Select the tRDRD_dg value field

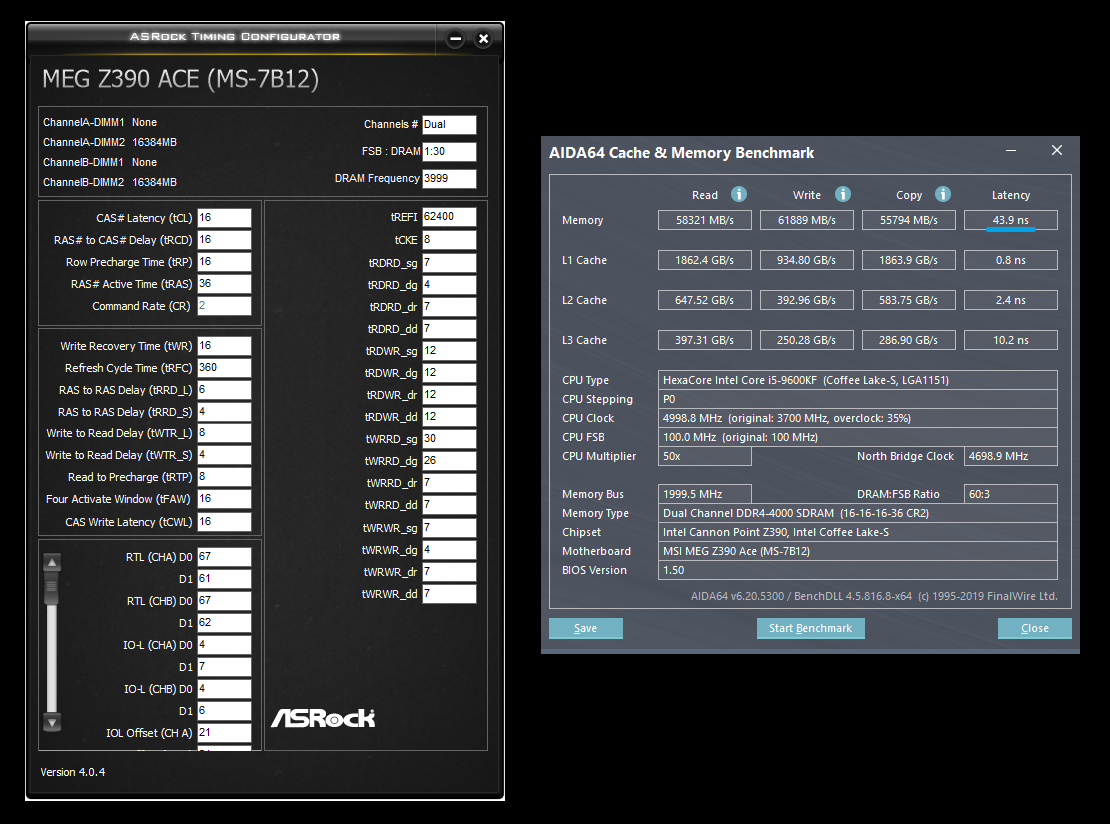(x=449, y=285)
